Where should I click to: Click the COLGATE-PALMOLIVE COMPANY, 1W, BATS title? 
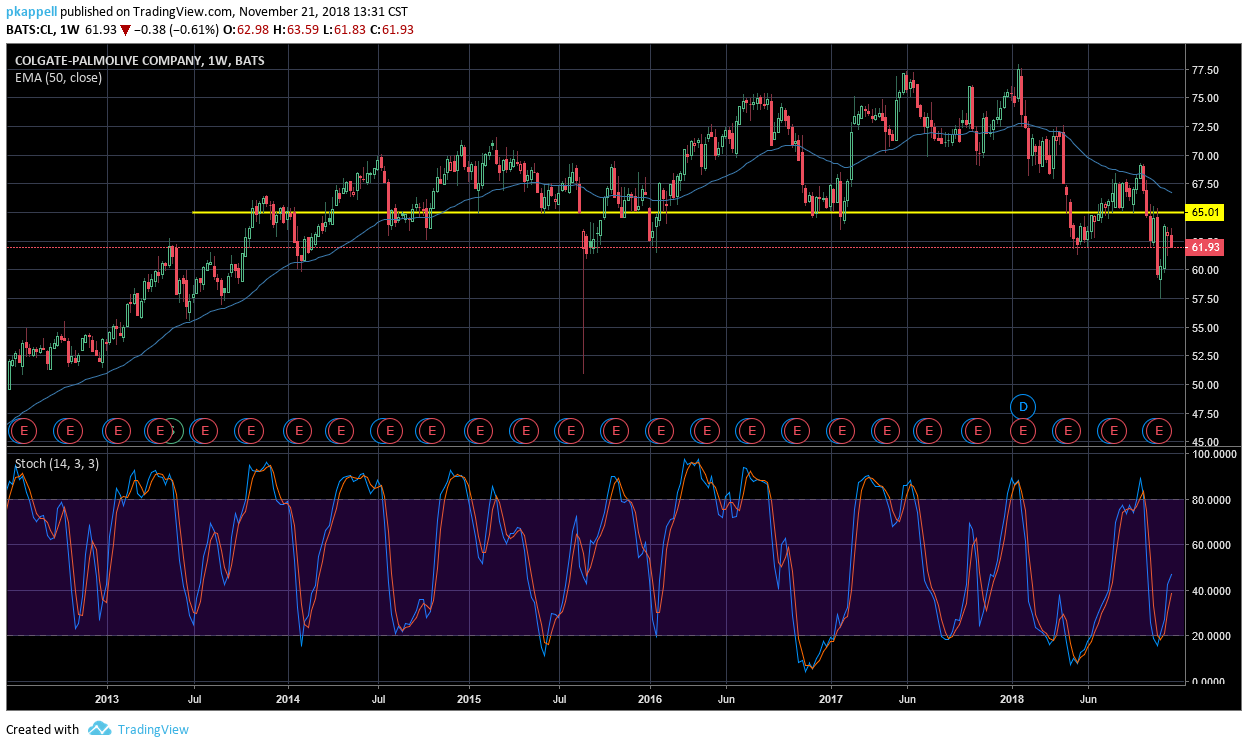point(139,61)
